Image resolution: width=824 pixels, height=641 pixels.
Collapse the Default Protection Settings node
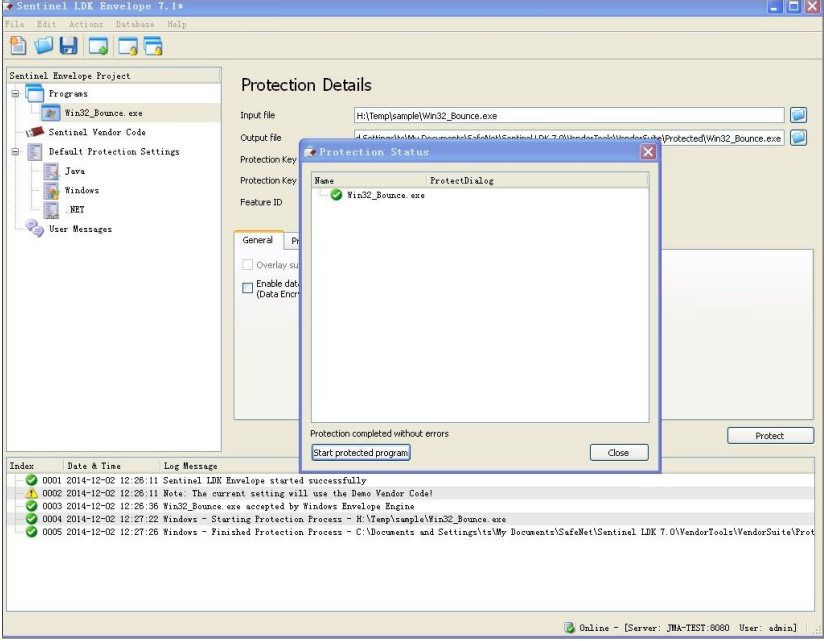[15, 152]
